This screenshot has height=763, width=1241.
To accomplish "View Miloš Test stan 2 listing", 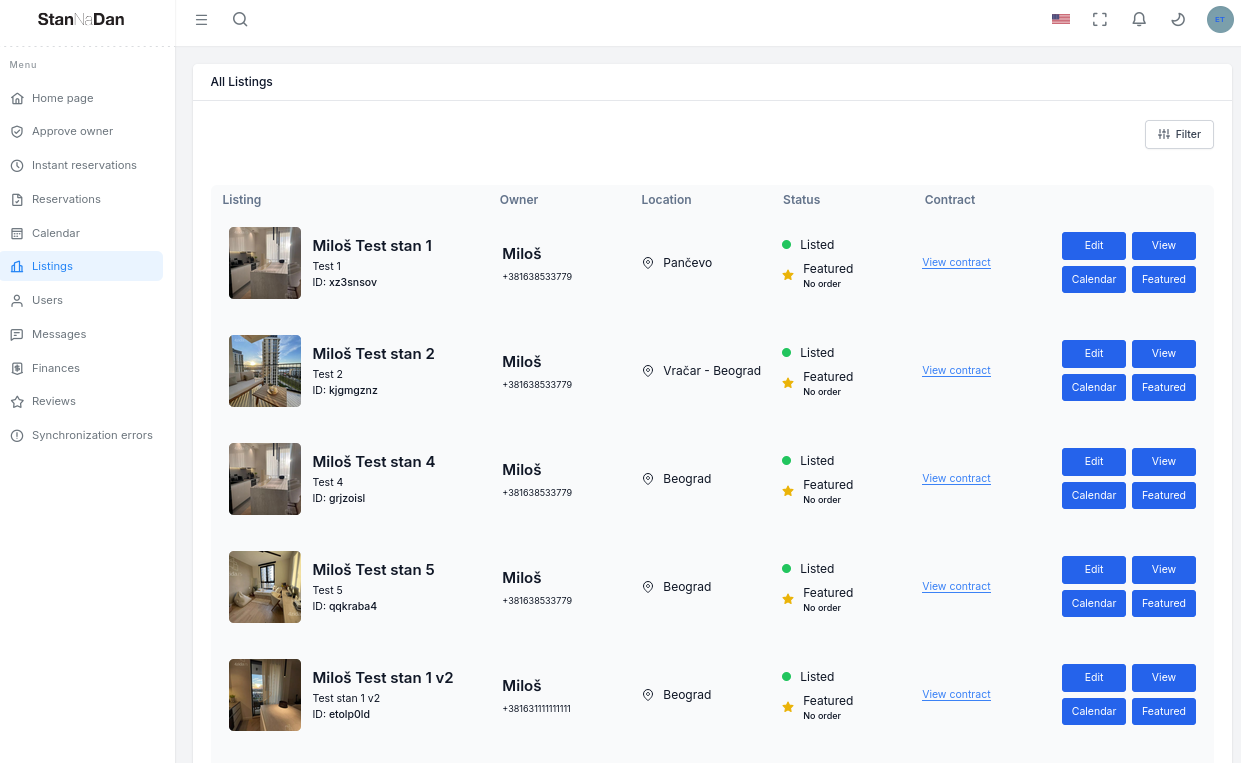I will pos(1164,353).
